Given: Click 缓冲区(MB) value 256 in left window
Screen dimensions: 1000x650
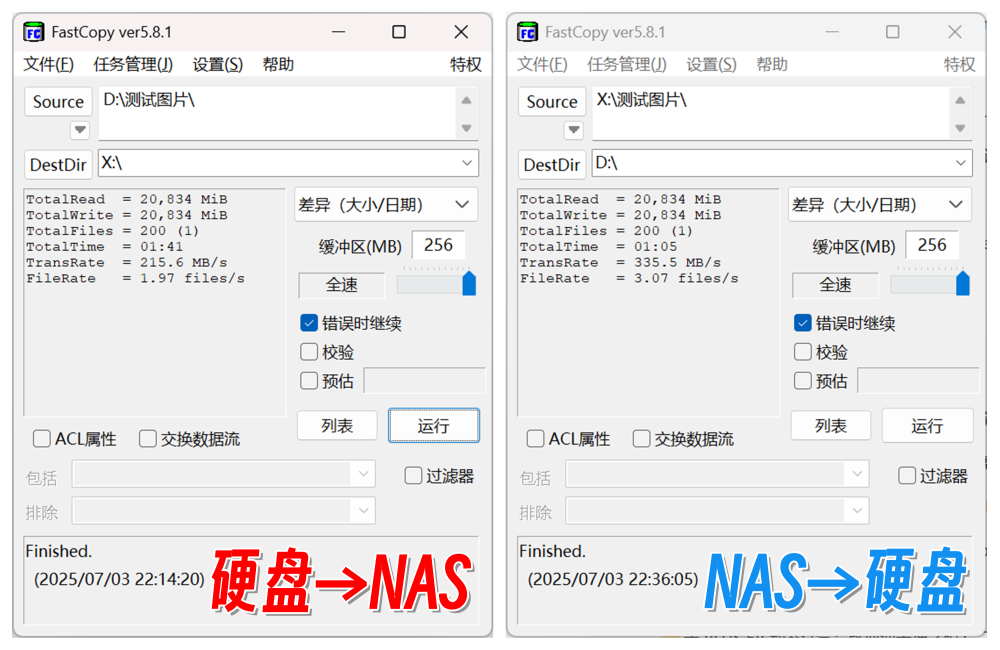Looking at the screenshot, I should (438, 246).
